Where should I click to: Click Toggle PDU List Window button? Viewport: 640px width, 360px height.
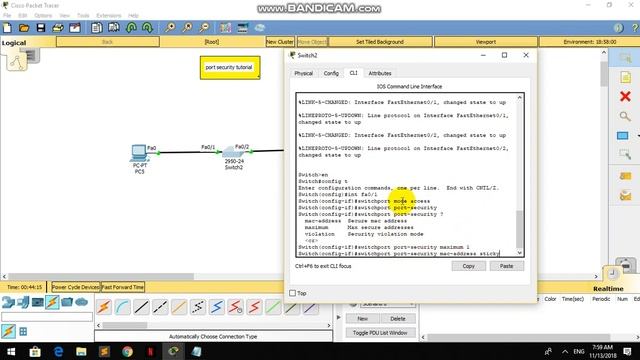coord(380,333)
